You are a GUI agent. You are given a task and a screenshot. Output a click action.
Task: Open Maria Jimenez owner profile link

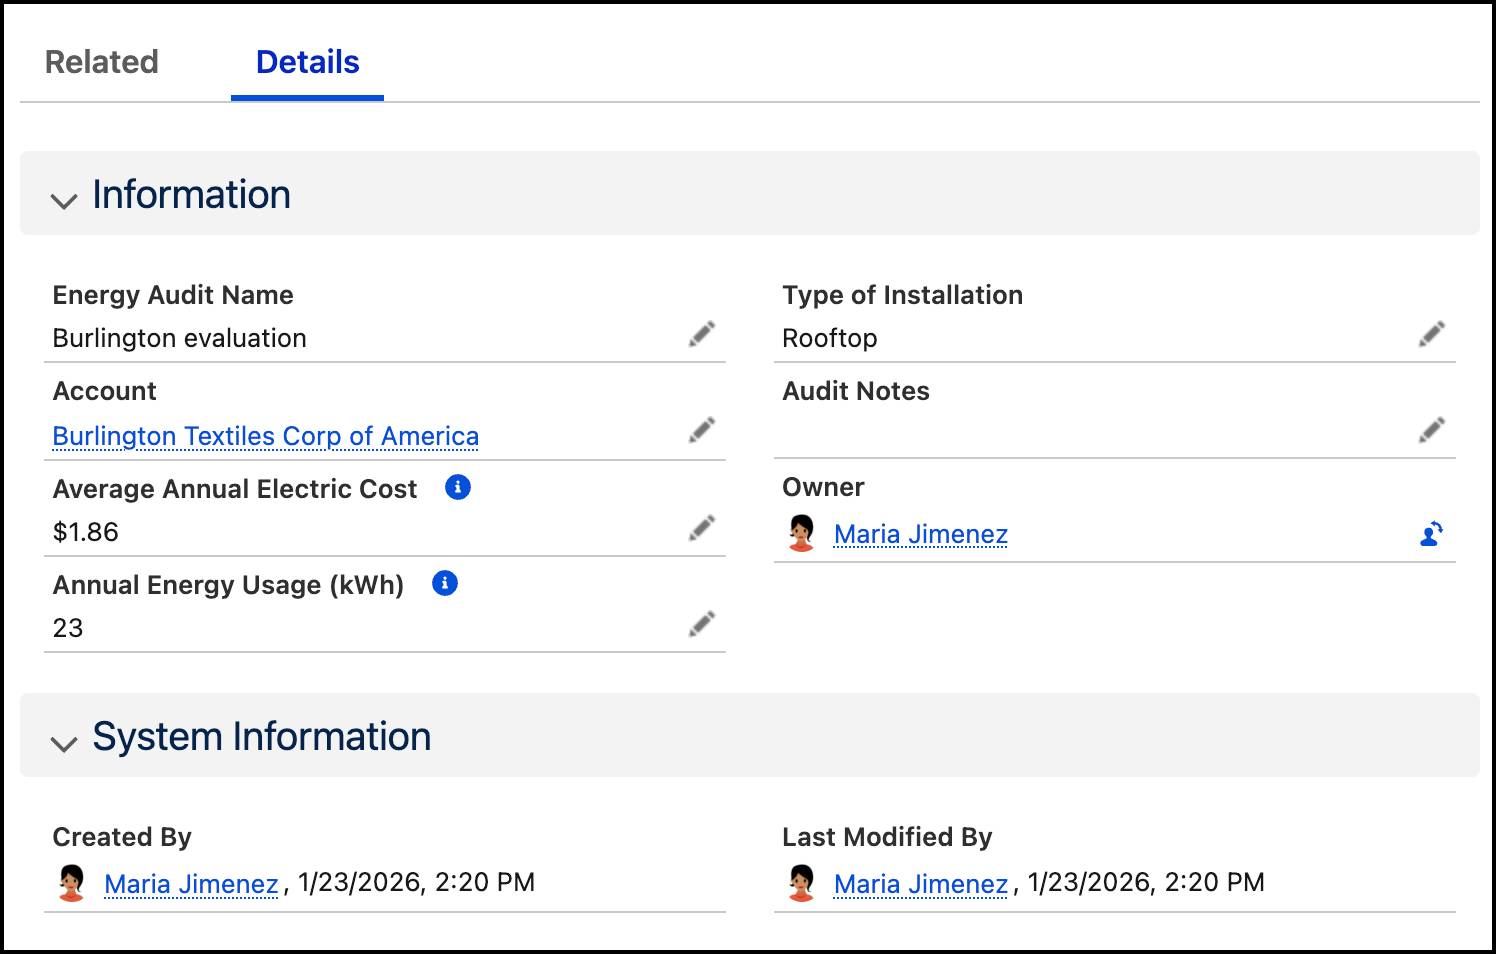920,534
